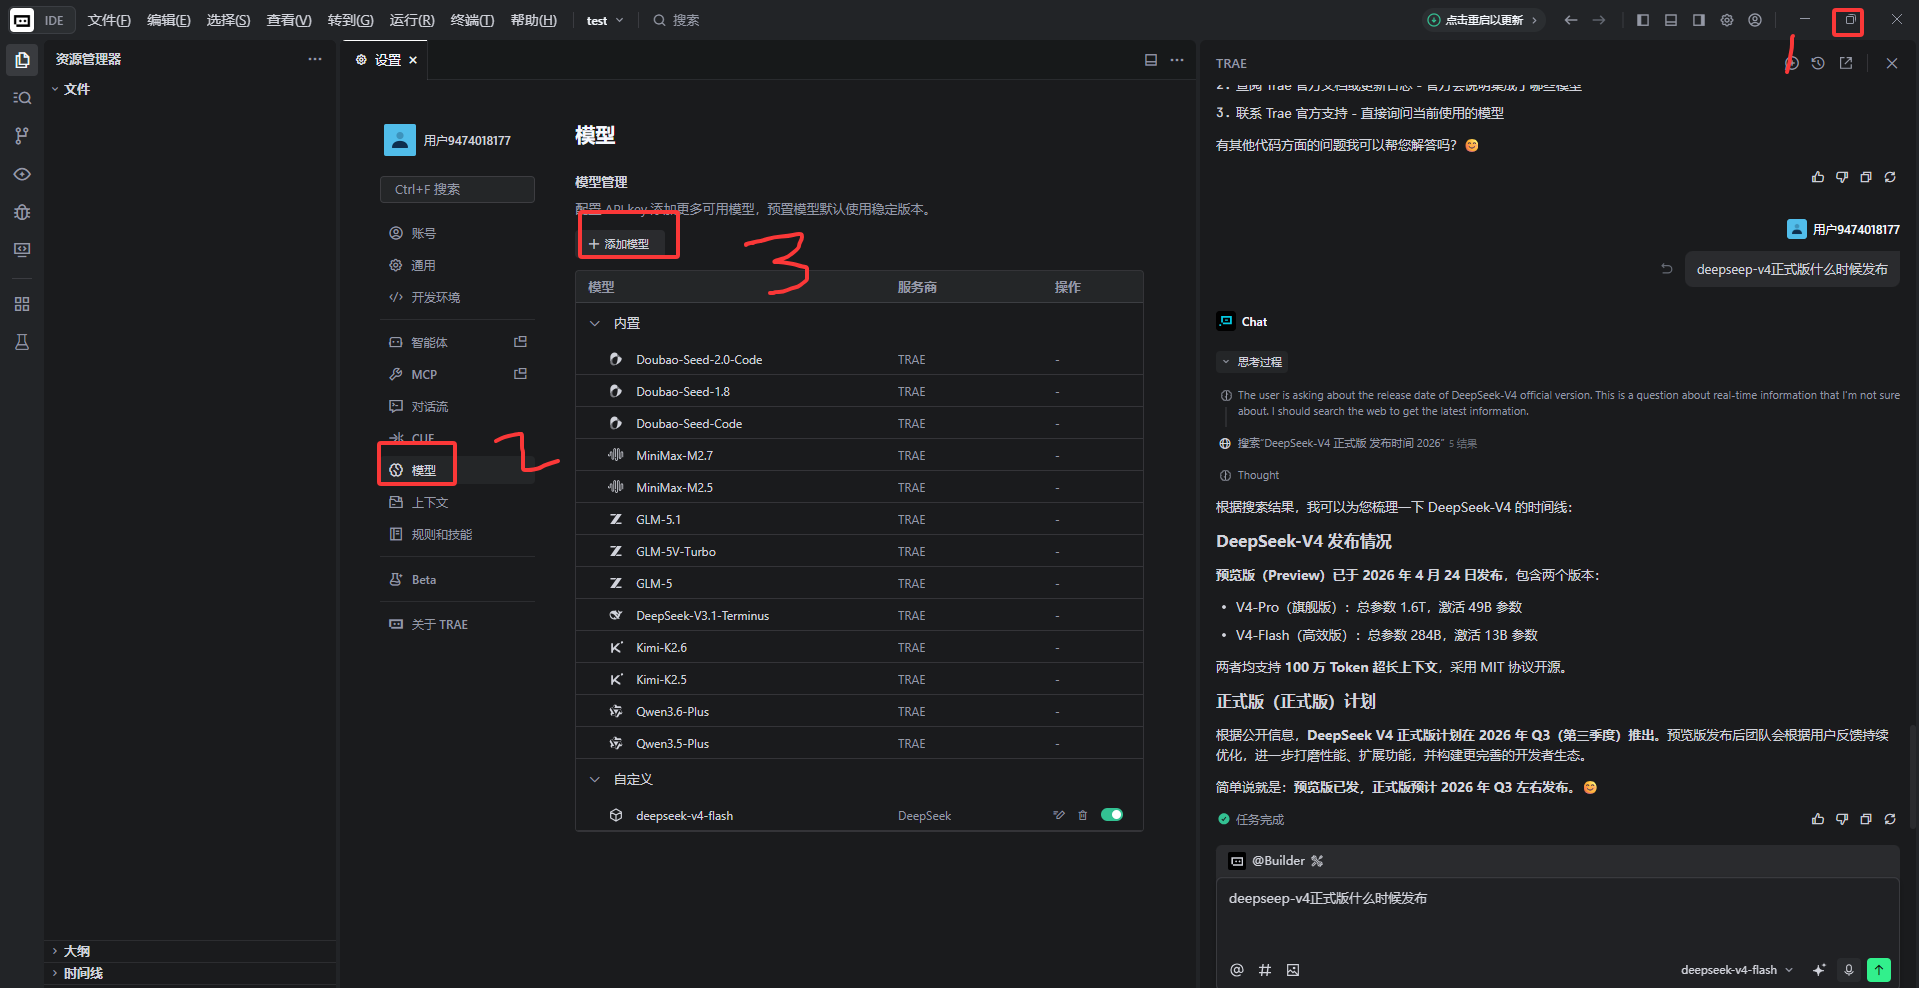The image size is (1919, 988).
Task: Open the 终端(T) menu
Action: (472, 20)
